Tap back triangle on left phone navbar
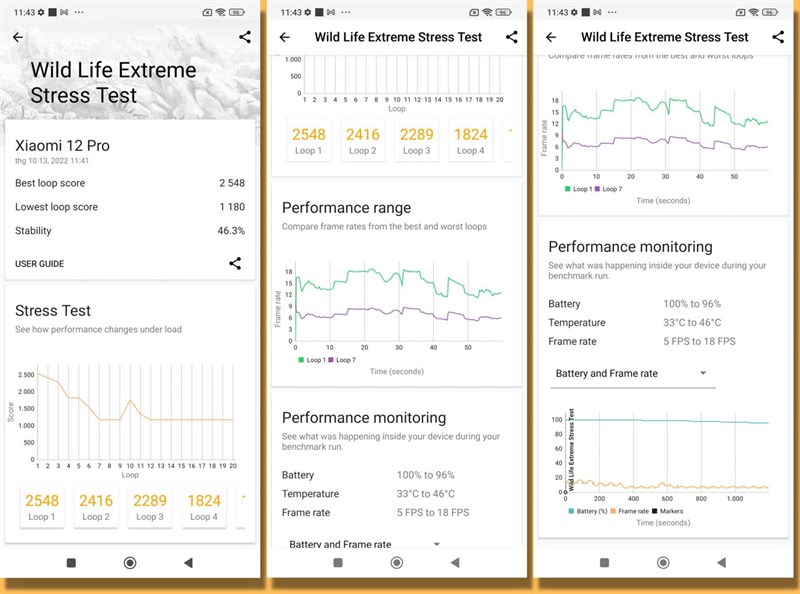The width and height of the screenshot is (800, 594). pos(188,563)
